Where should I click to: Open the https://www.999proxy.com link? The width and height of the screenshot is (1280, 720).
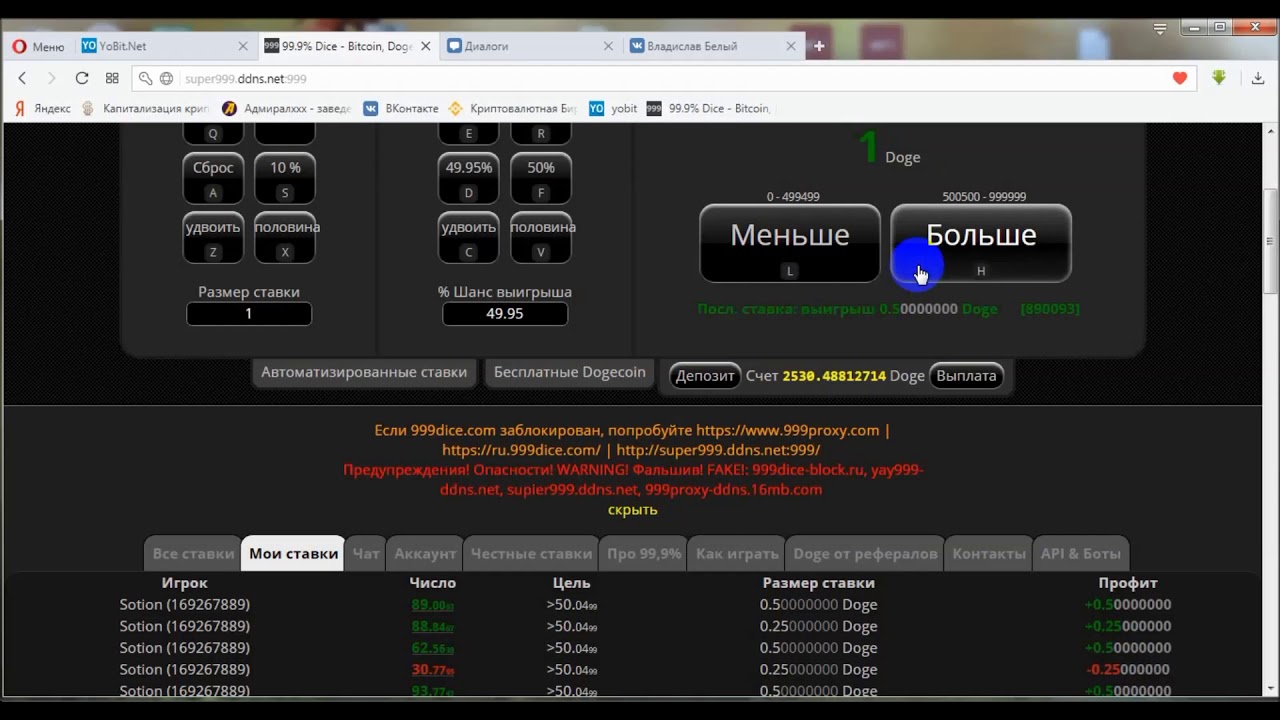[x=788, y=430]
